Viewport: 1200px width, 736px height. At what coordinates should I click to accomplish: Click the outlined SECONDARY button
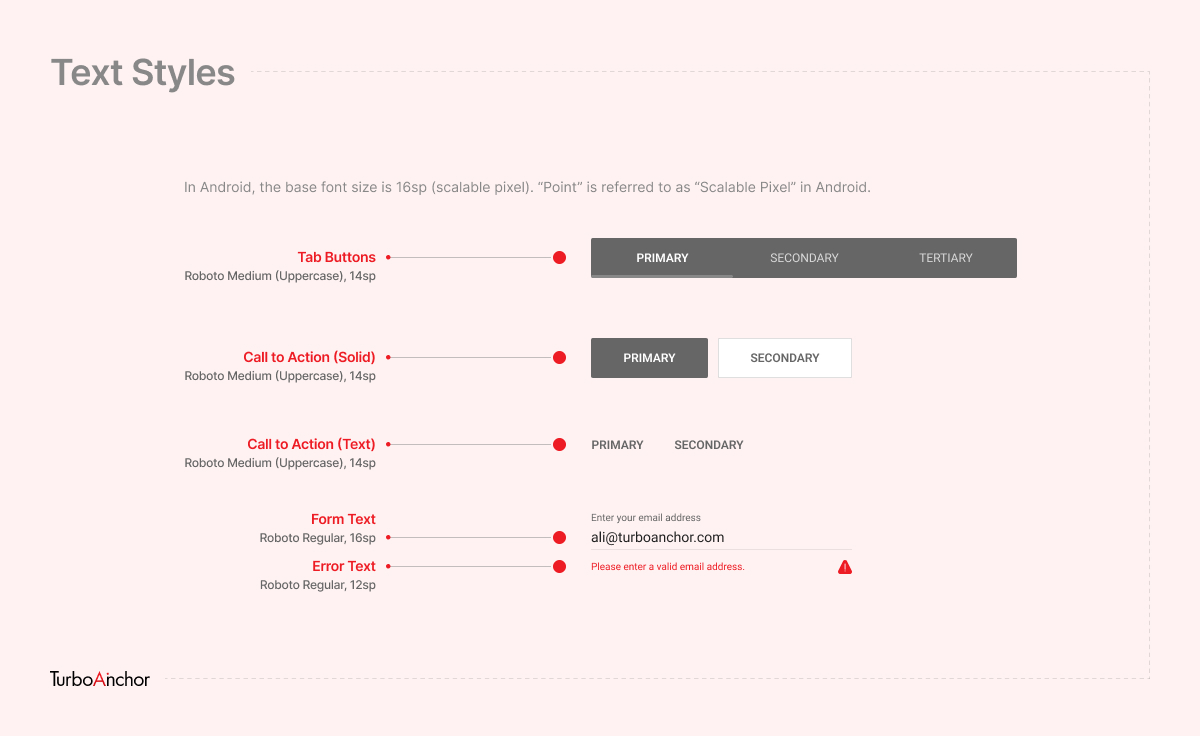(785, 358)
